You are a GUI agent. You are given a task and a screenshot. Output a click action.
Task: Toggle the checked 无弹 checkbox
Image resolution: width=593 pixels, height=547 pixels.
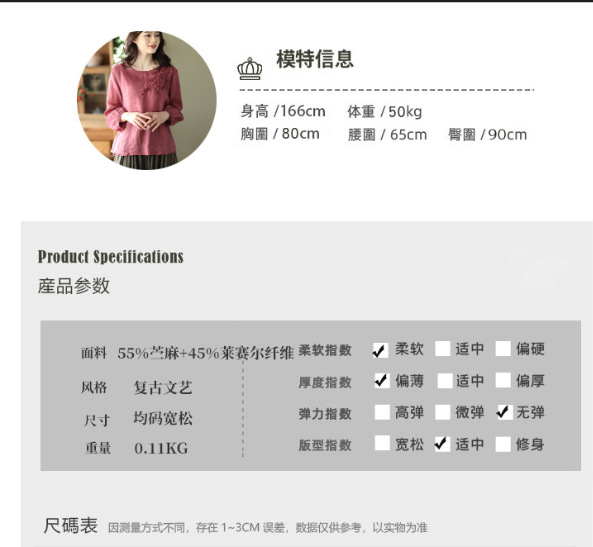coord(504,412)
